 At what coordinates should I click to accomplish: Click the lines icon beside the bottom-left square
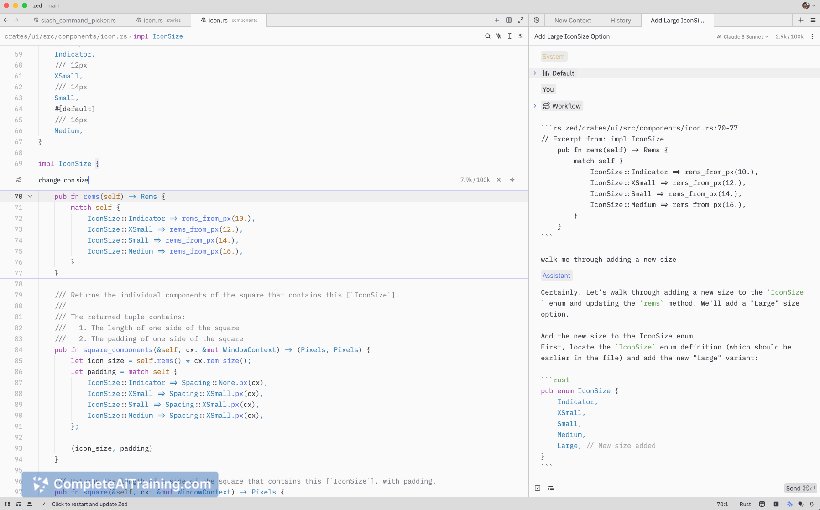pos(551,488)
